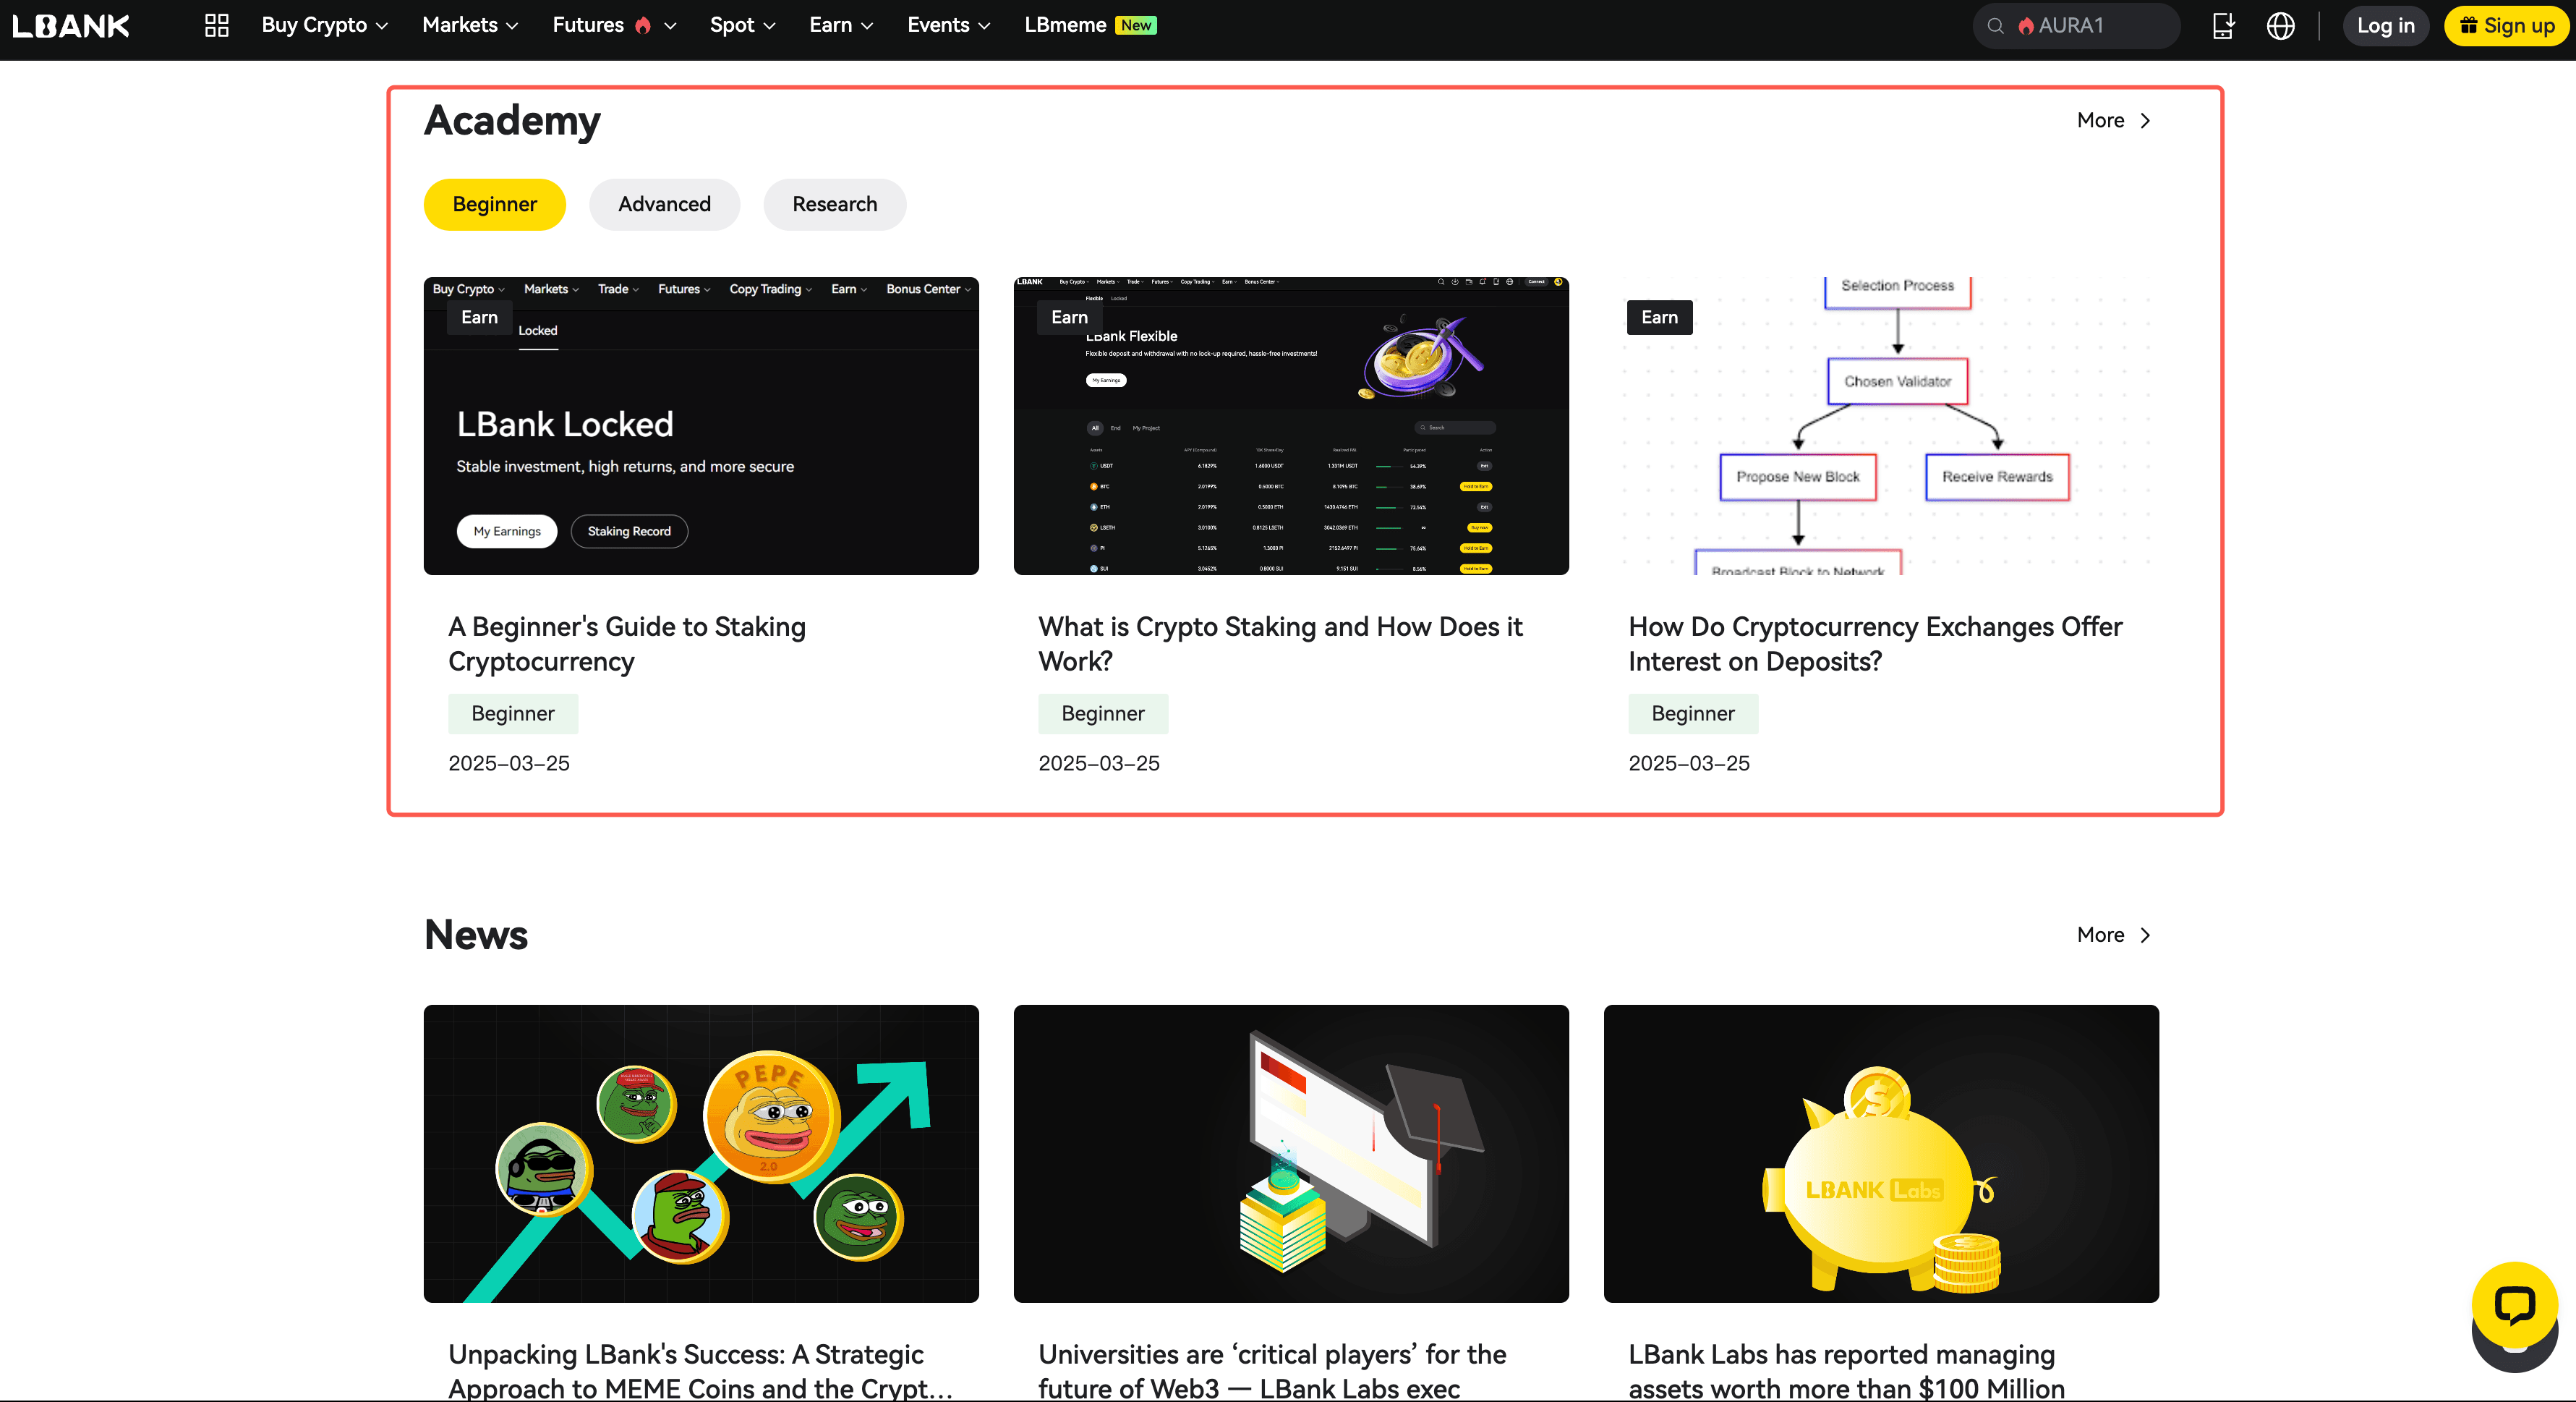The width and height of the screenshot is (2576, 1402).
Task: Open the Events menu
Action: 947,26
